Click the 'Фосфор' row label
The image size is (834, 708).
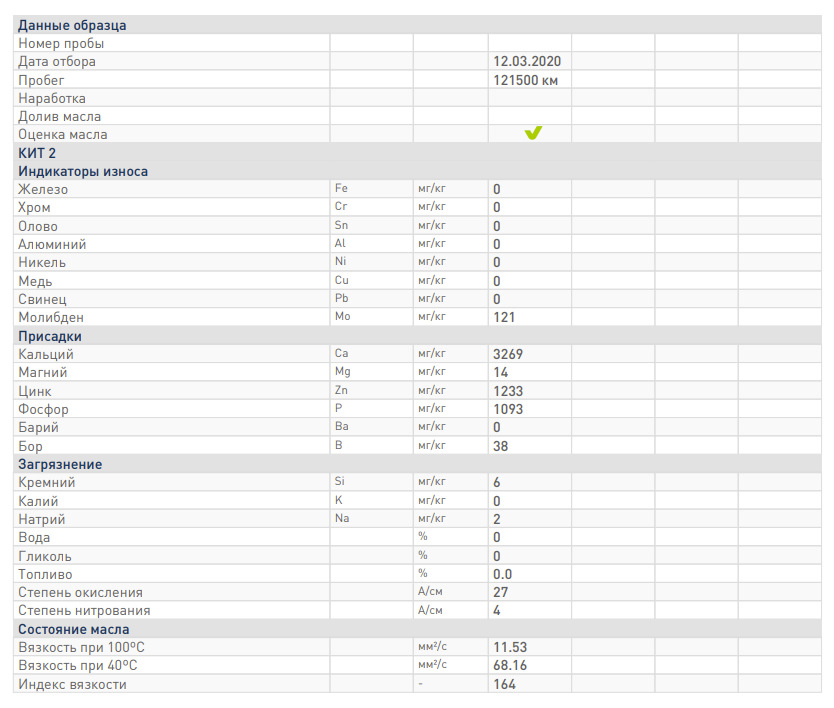tap(44, 410)
